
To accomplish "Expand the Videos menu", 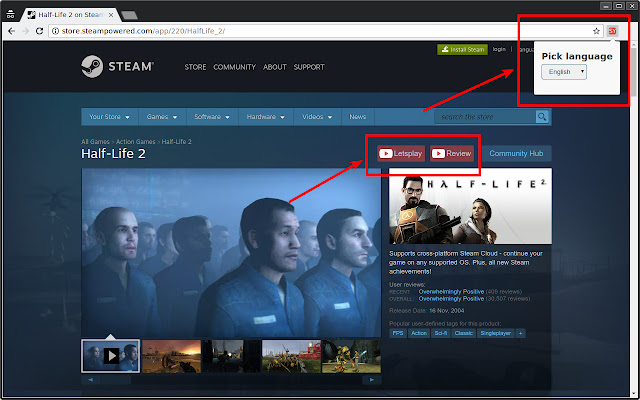I will tap(317, 117).
